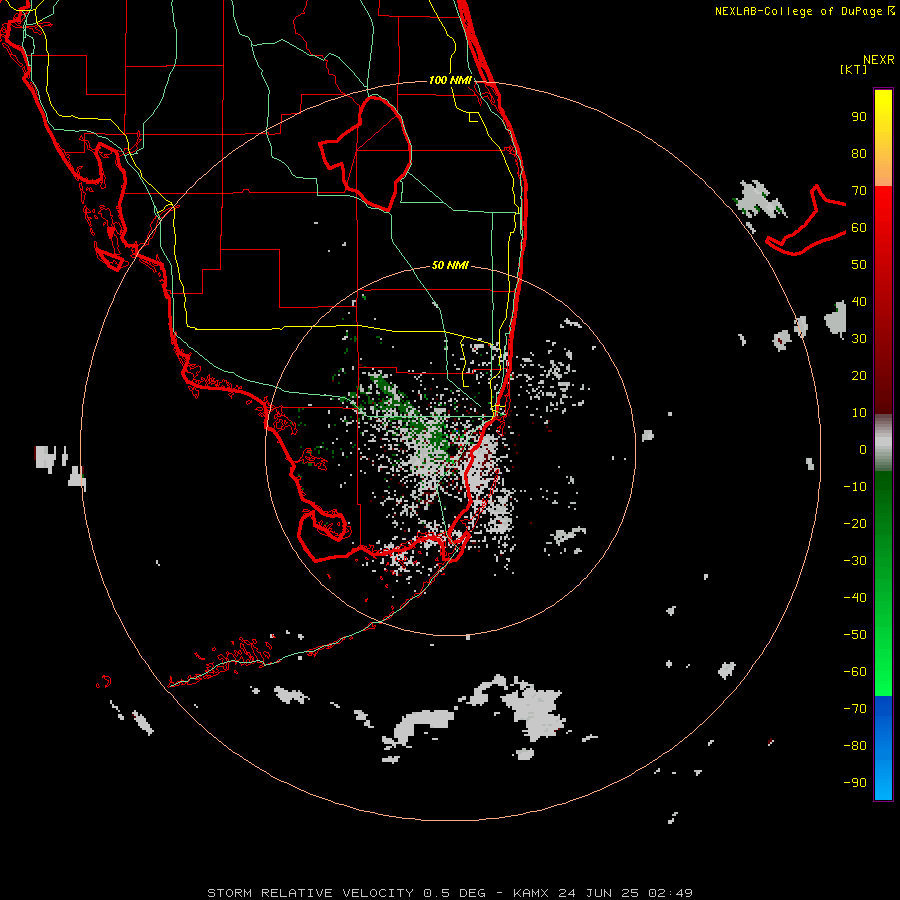The image size is (900, 900).
Task: Click the 50 value on velocity scale
Action: (859, 265)
